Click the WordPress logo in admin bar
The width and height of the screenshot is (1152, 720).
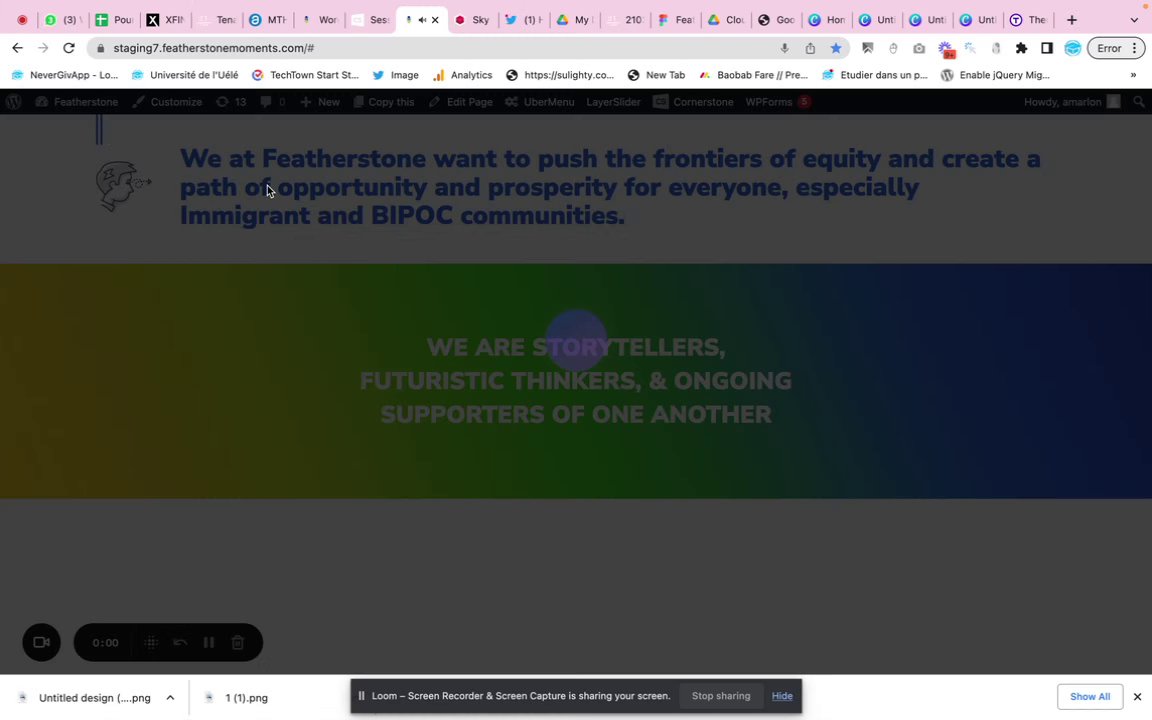pyautogui.click(x=13, y=102)
